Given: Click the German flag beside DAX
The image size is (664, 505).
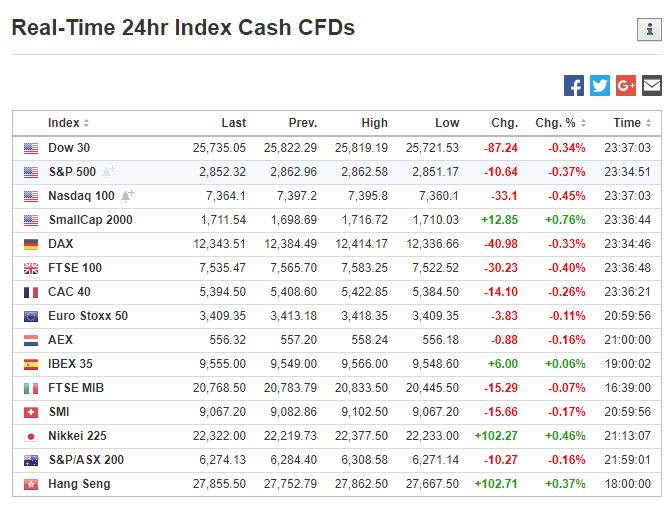Looking at the screenshot, I should 31,244.
